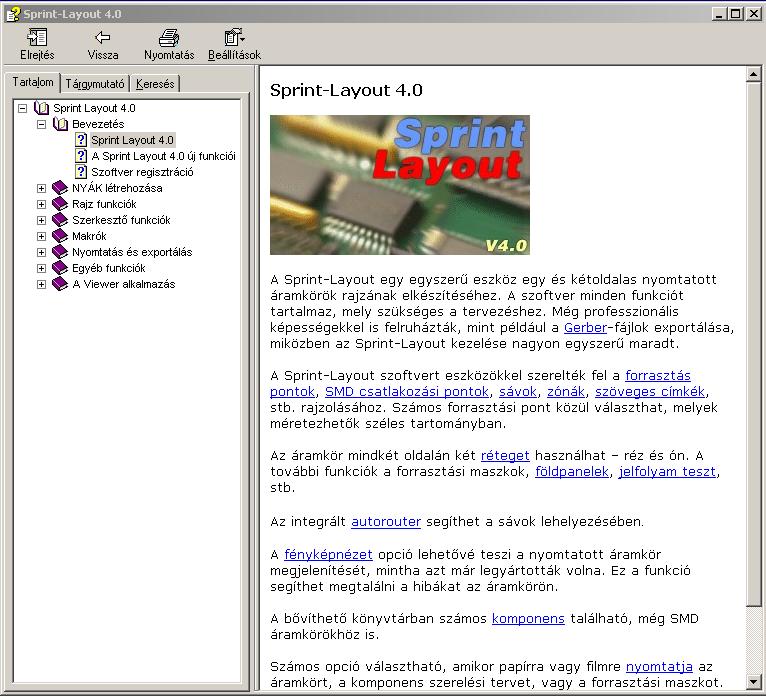
Task: Select the Bevezetés tree label
Action: point(98,124)
